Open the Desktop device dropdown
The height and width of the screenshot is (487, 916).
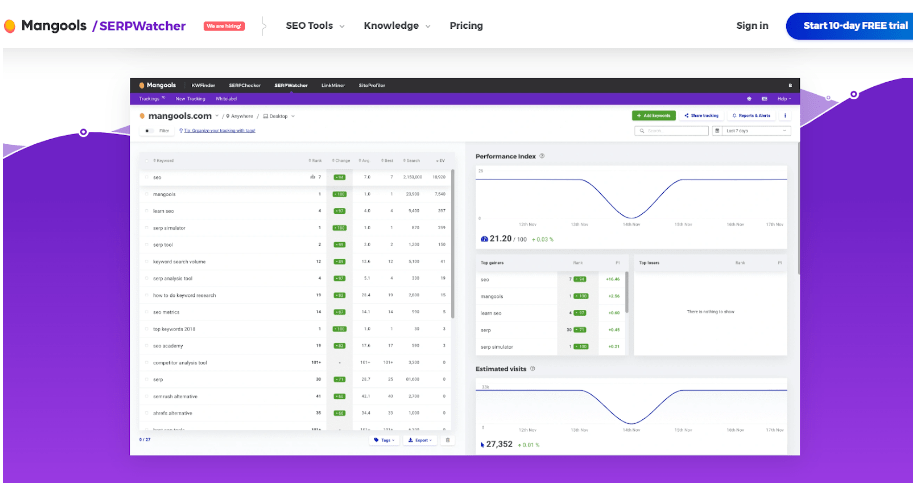(x=279, y=116)
